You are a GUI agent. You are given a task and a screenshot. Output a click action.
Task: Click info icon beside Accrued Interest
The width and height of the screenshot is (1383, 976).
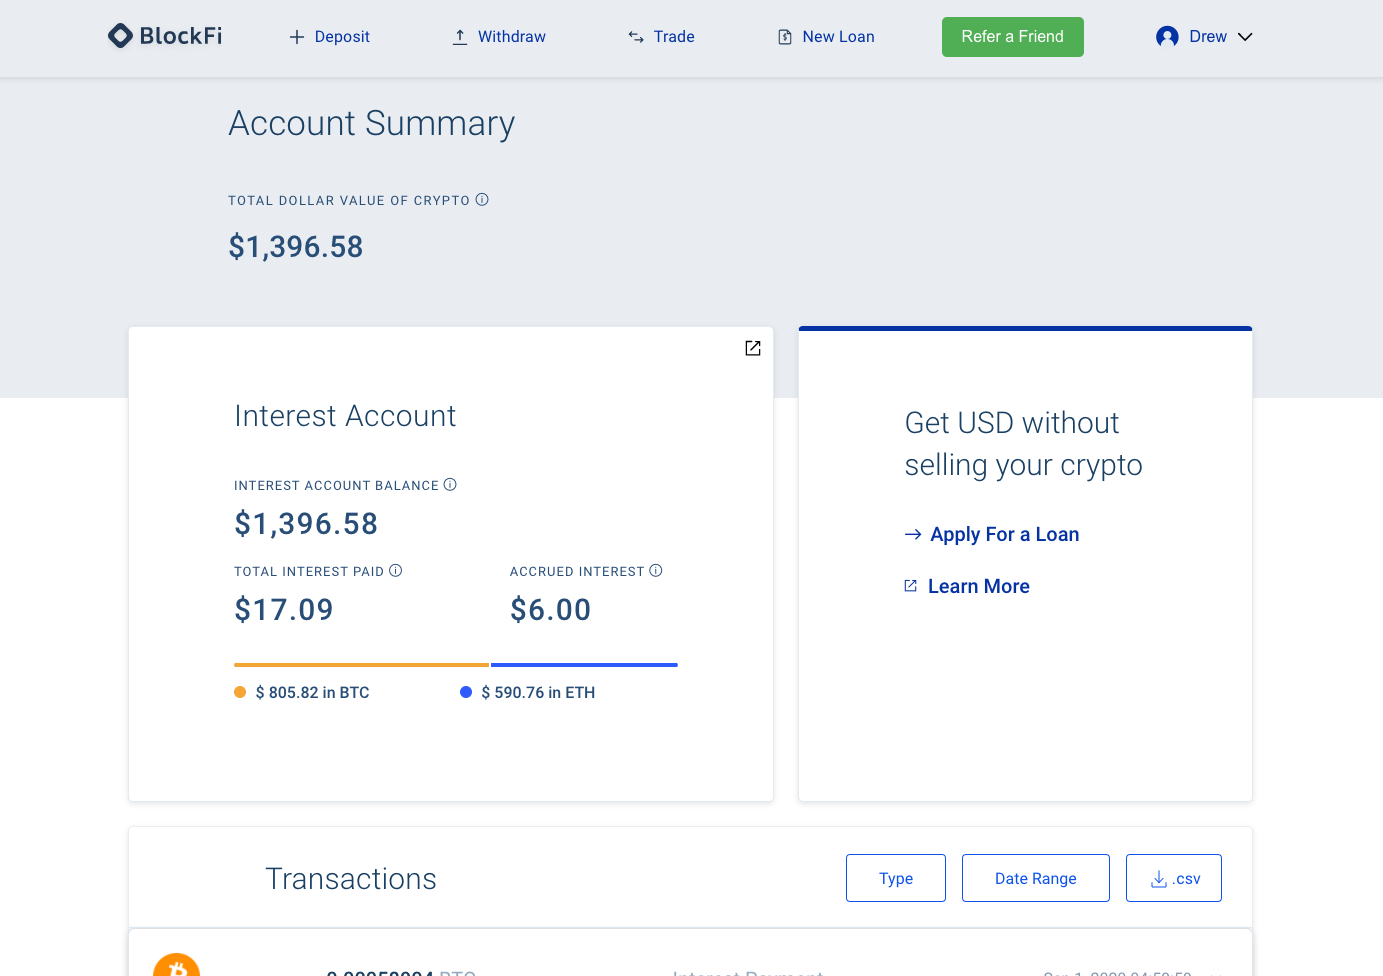pyautogui.click(x=656, y=571)
